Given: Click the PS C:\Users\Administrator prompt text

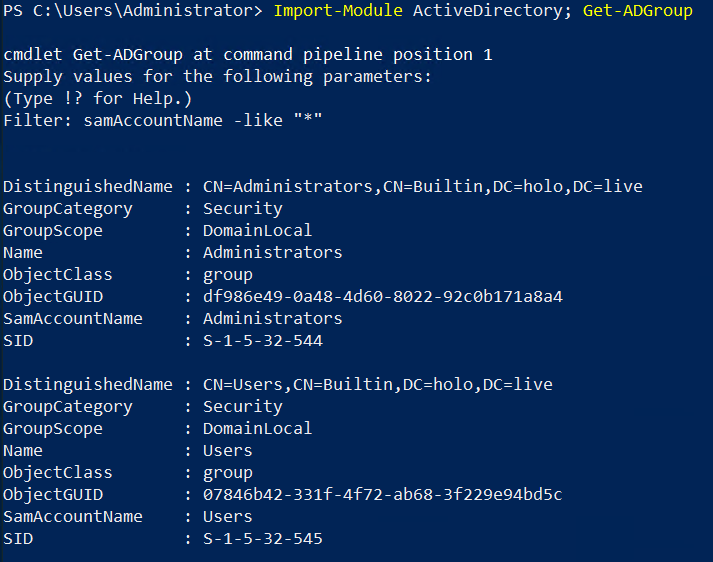Looking at the screenshot, I should tap(132, 11).
